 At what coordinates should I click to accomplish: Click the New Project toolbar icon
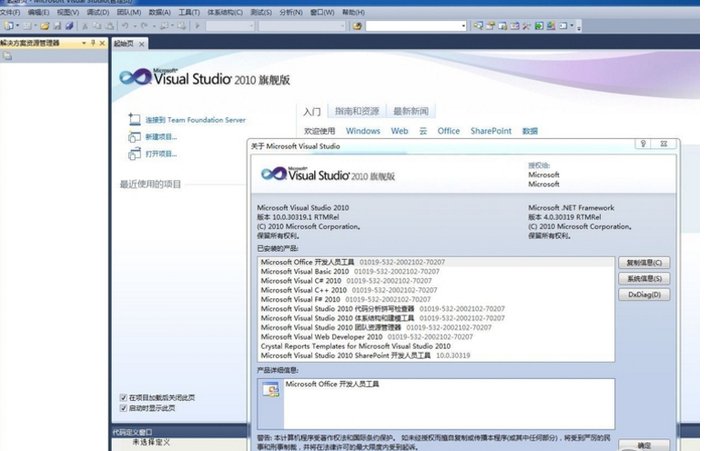click(x=9, y=26)
